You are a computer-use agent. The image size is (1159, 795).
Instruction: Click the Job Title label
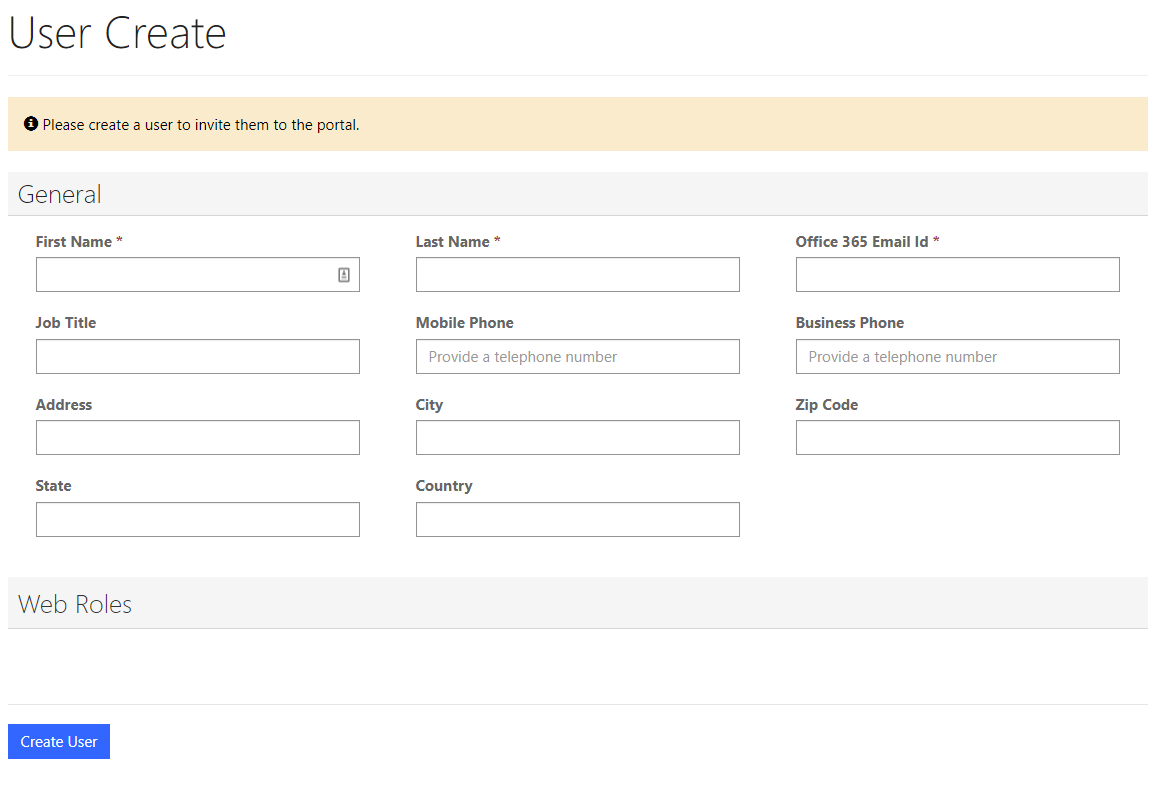66,323
